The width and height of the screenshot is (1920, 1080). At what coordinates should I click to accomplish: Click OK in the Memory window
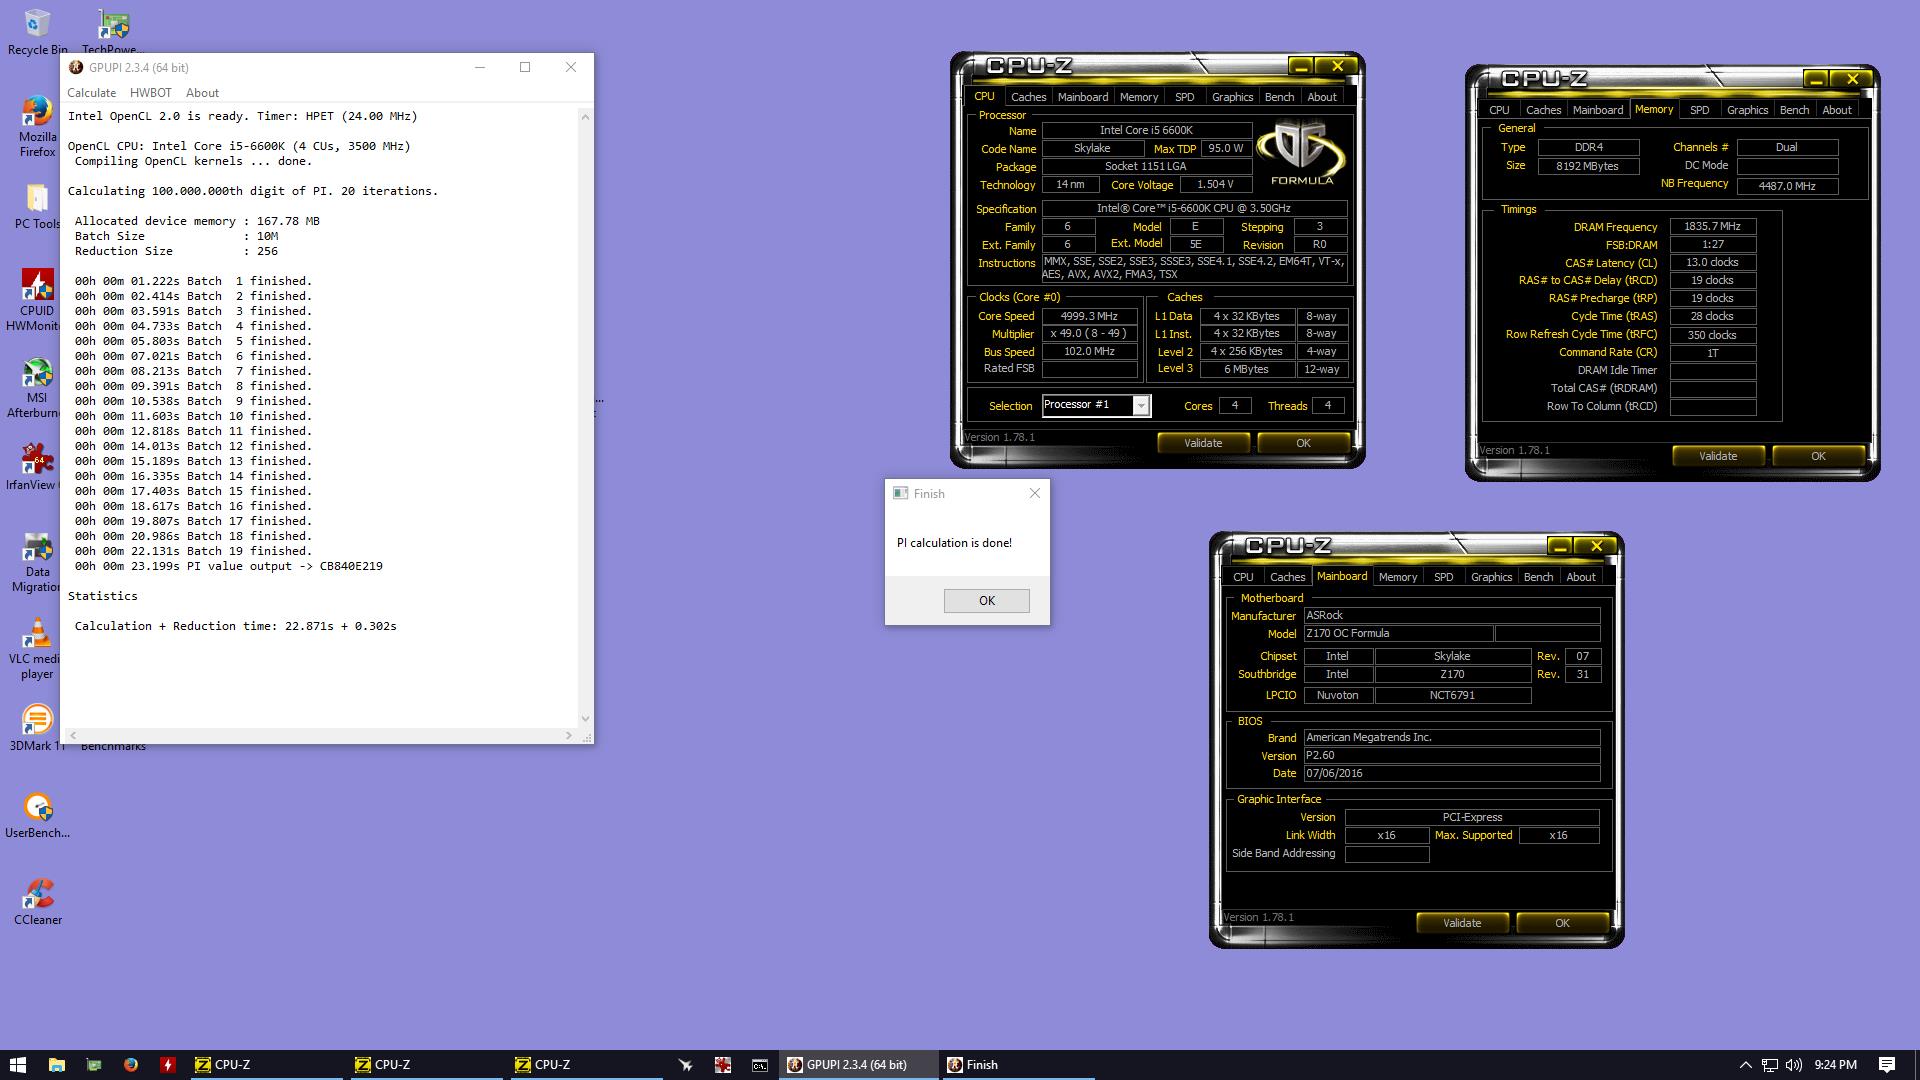pos(1818,456)
